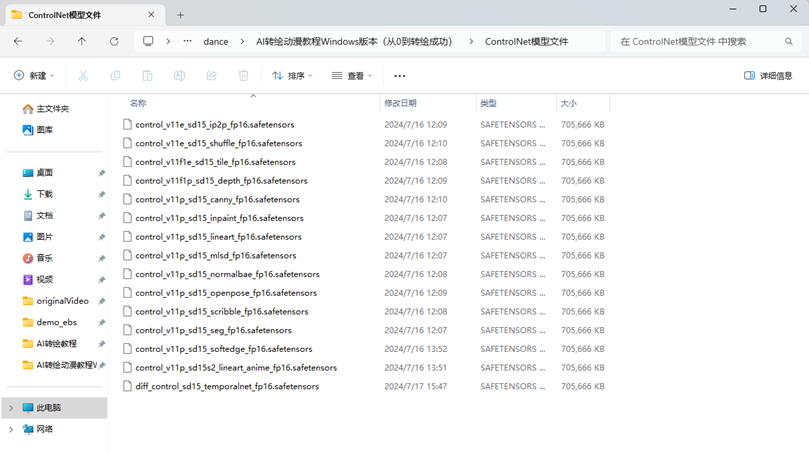Viewport: 809px width, 454px height.
Task: Open 文档 in the sidebar
Action: (x=38, y=216)
